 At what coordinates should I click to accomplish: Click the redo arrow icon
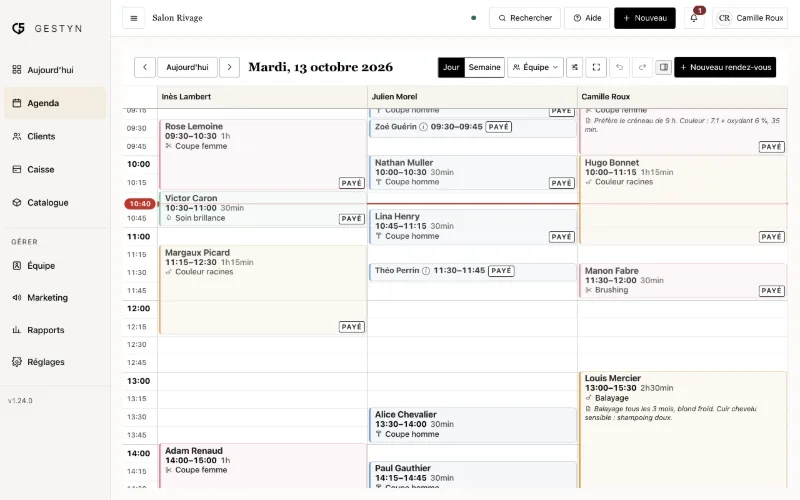pos(642,67)
